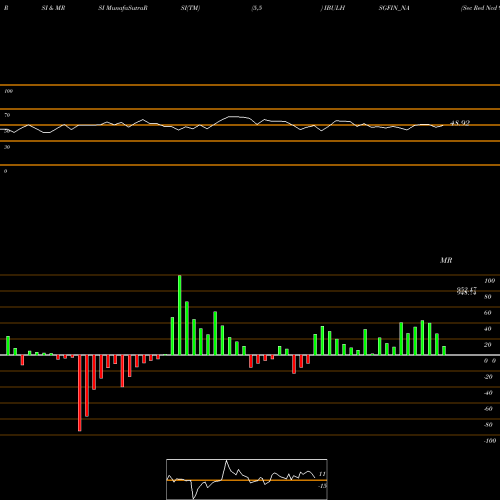The width and height of the screenshot is (500, 500).
Task: Open the mini overview line chart thumbnail
Action: (x=247, y=479)
